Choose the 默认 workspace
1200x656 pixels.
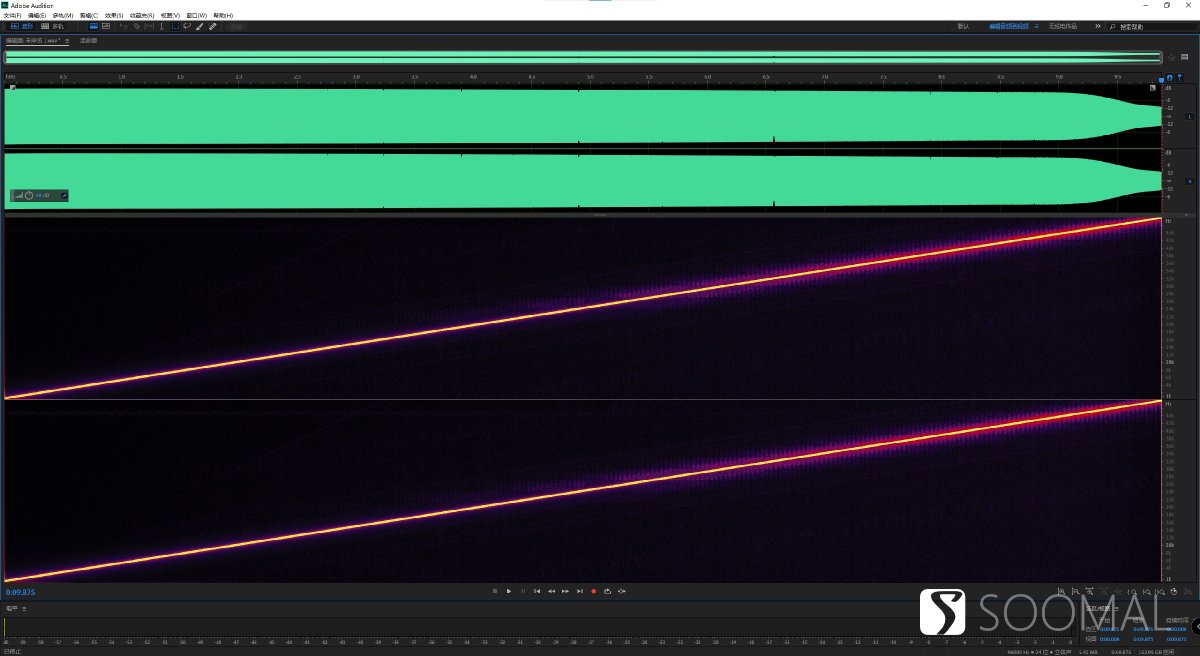pyautogui.click(x=963, y=26)
